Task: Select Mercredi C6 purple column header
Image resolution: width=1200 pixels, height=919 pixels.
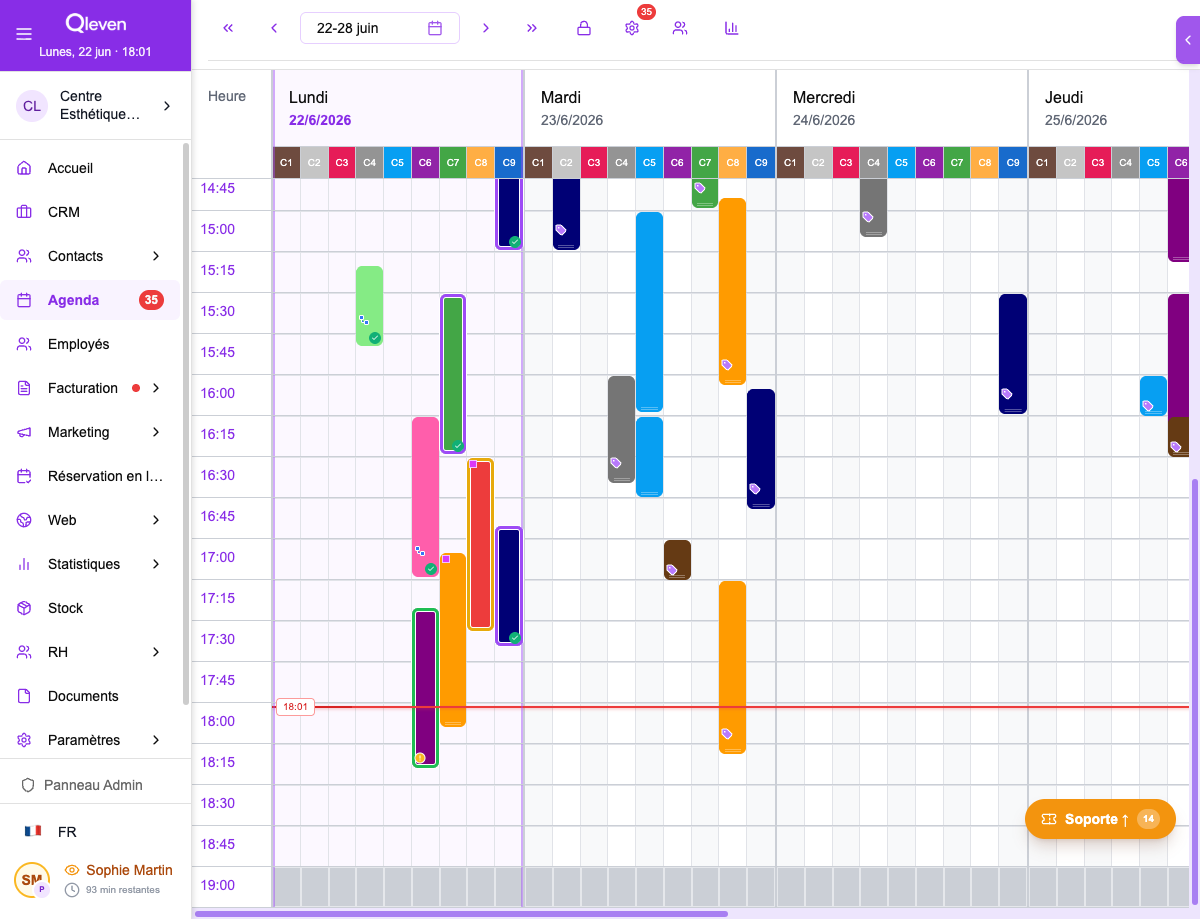Action: pos(929,162)
